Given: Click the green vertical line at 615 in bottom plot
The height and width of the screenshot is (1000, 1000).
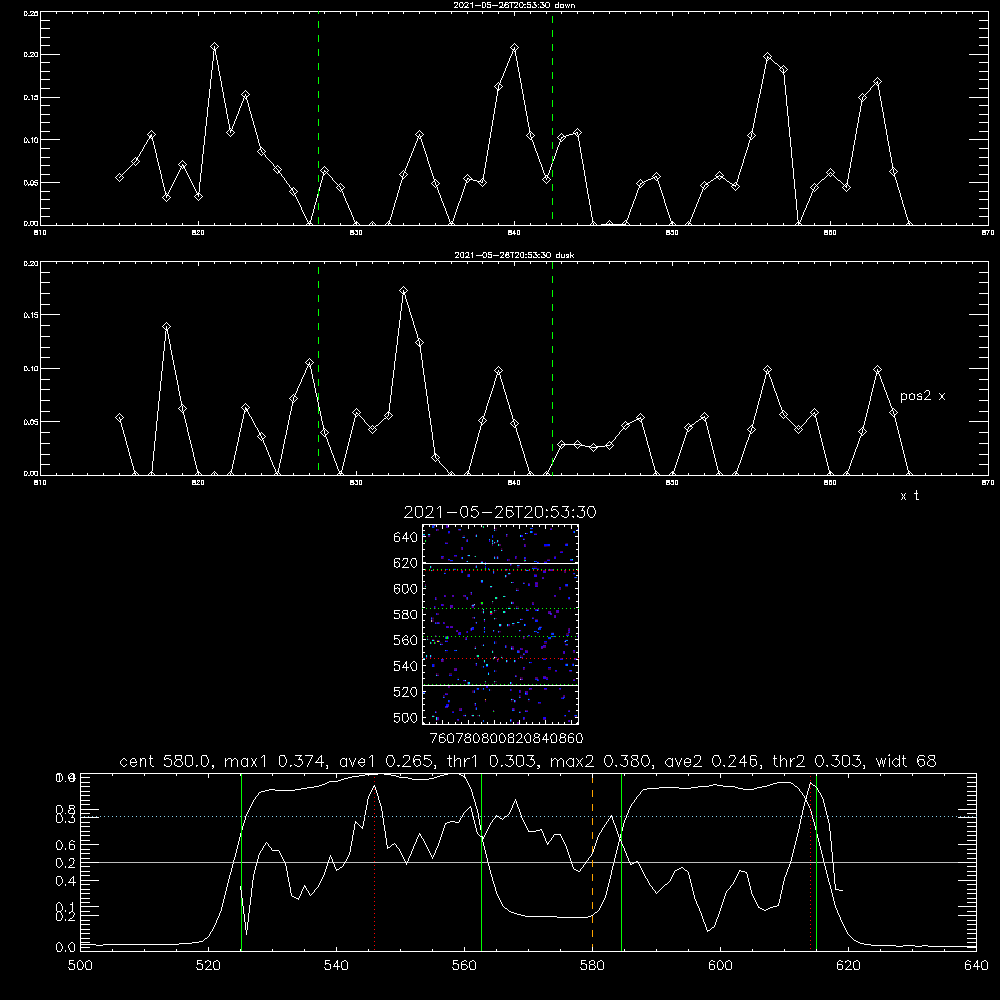Looking at the screenshot, I should (816, 861).
